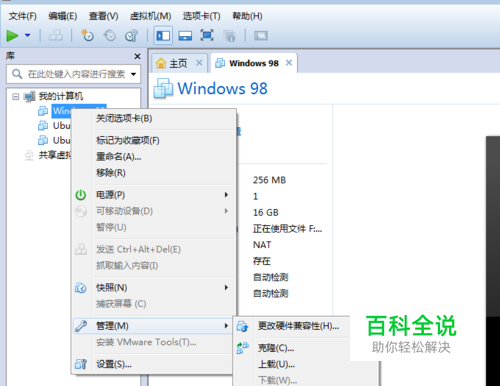Click the revert to snapshot toolbar icon

(x=110, y=35)
